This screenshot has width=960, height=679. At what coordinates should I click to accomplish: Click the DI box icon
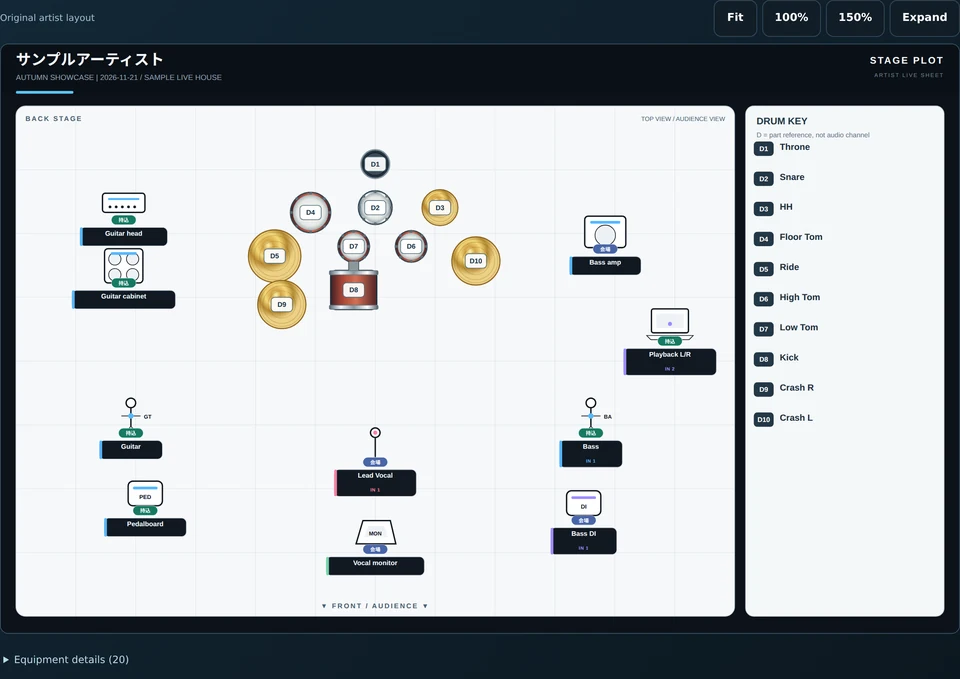pos(583,503)
